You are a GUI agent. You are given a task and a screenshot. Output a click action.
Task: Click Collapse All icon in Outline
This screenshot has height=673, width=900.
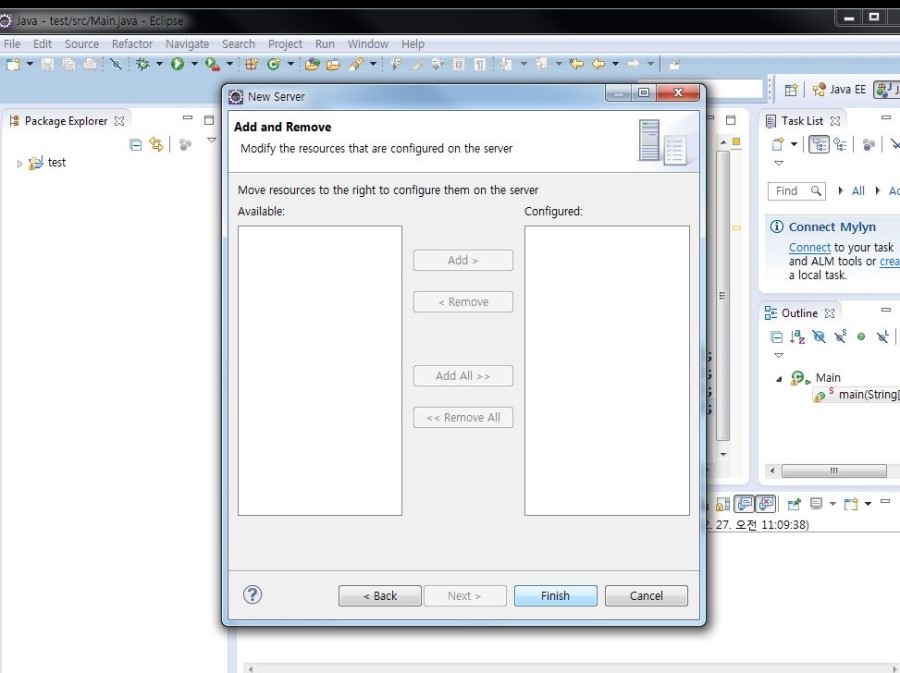click(776, 337)
